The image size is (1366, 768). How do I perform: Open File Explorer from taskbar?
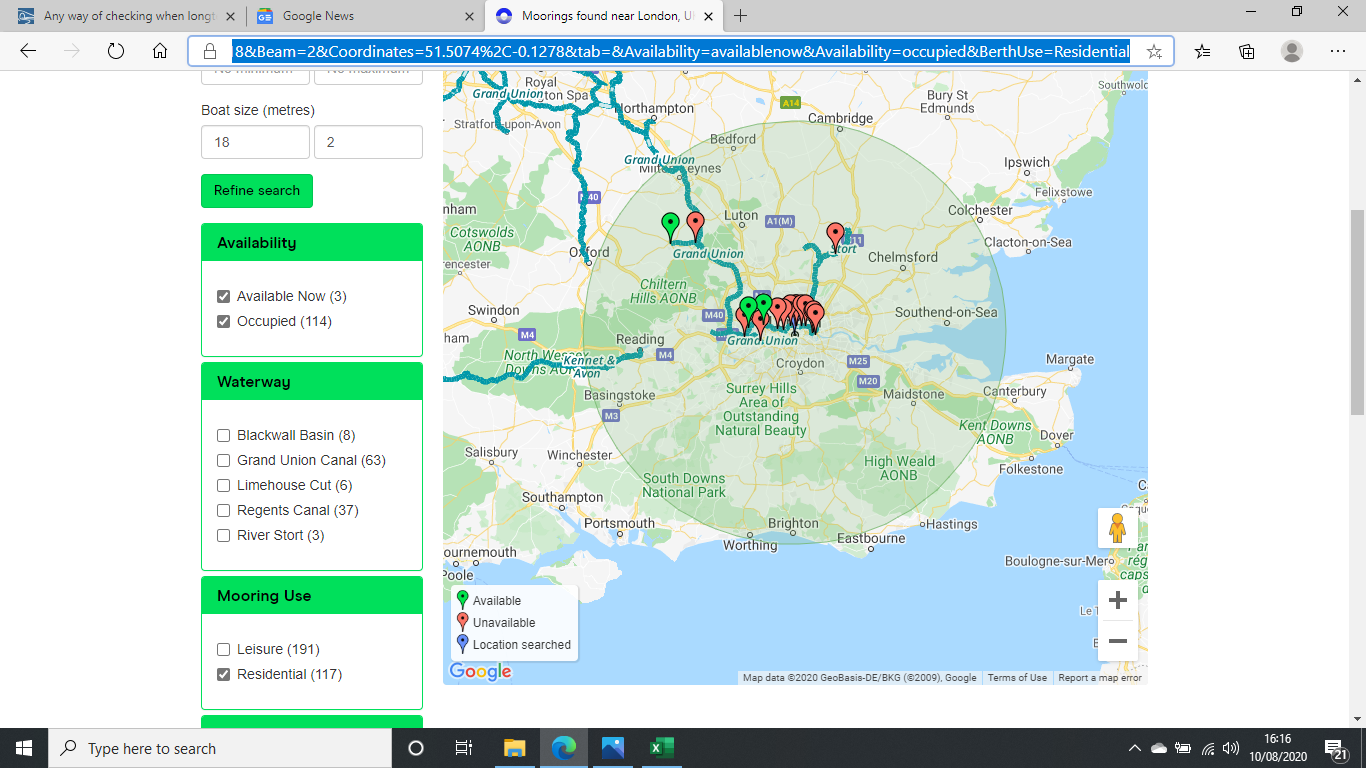point(515,748)
